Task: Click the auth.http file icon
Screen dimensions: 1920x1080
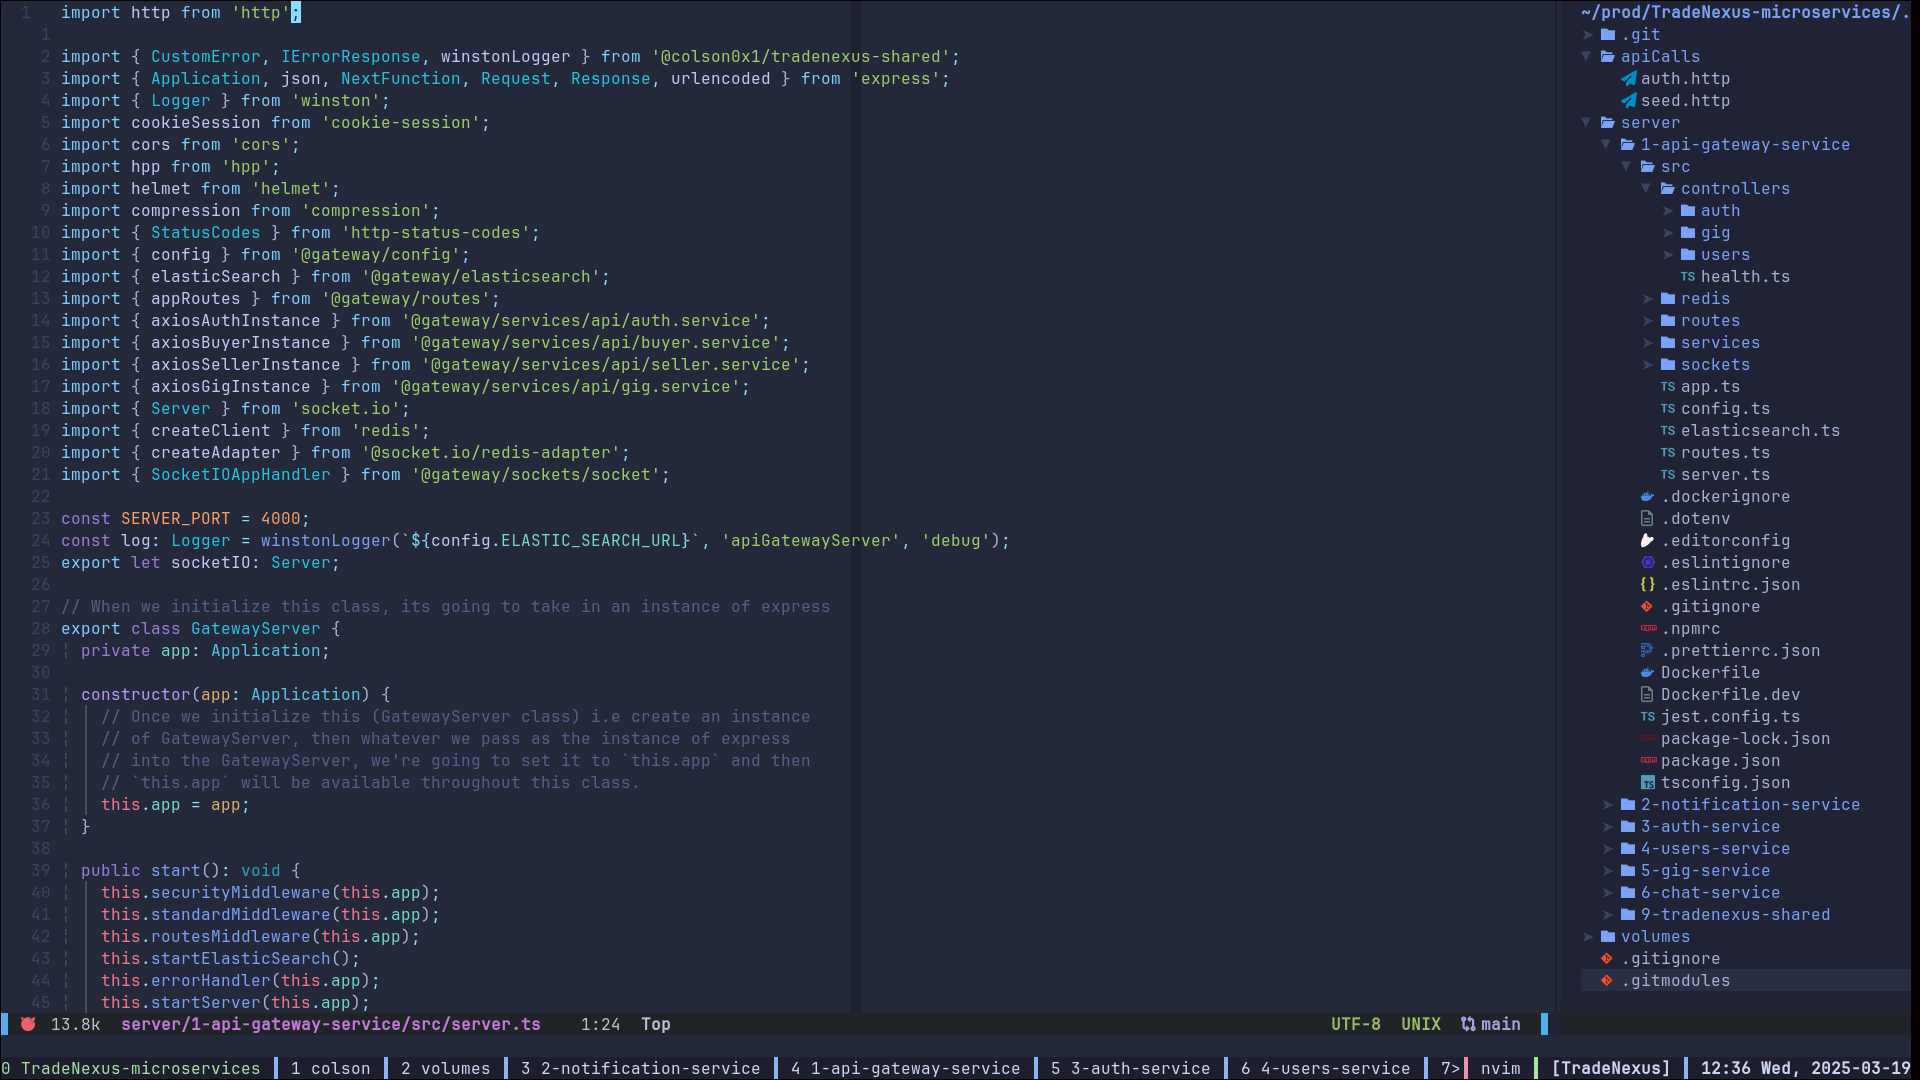Action: [1629, 79]
